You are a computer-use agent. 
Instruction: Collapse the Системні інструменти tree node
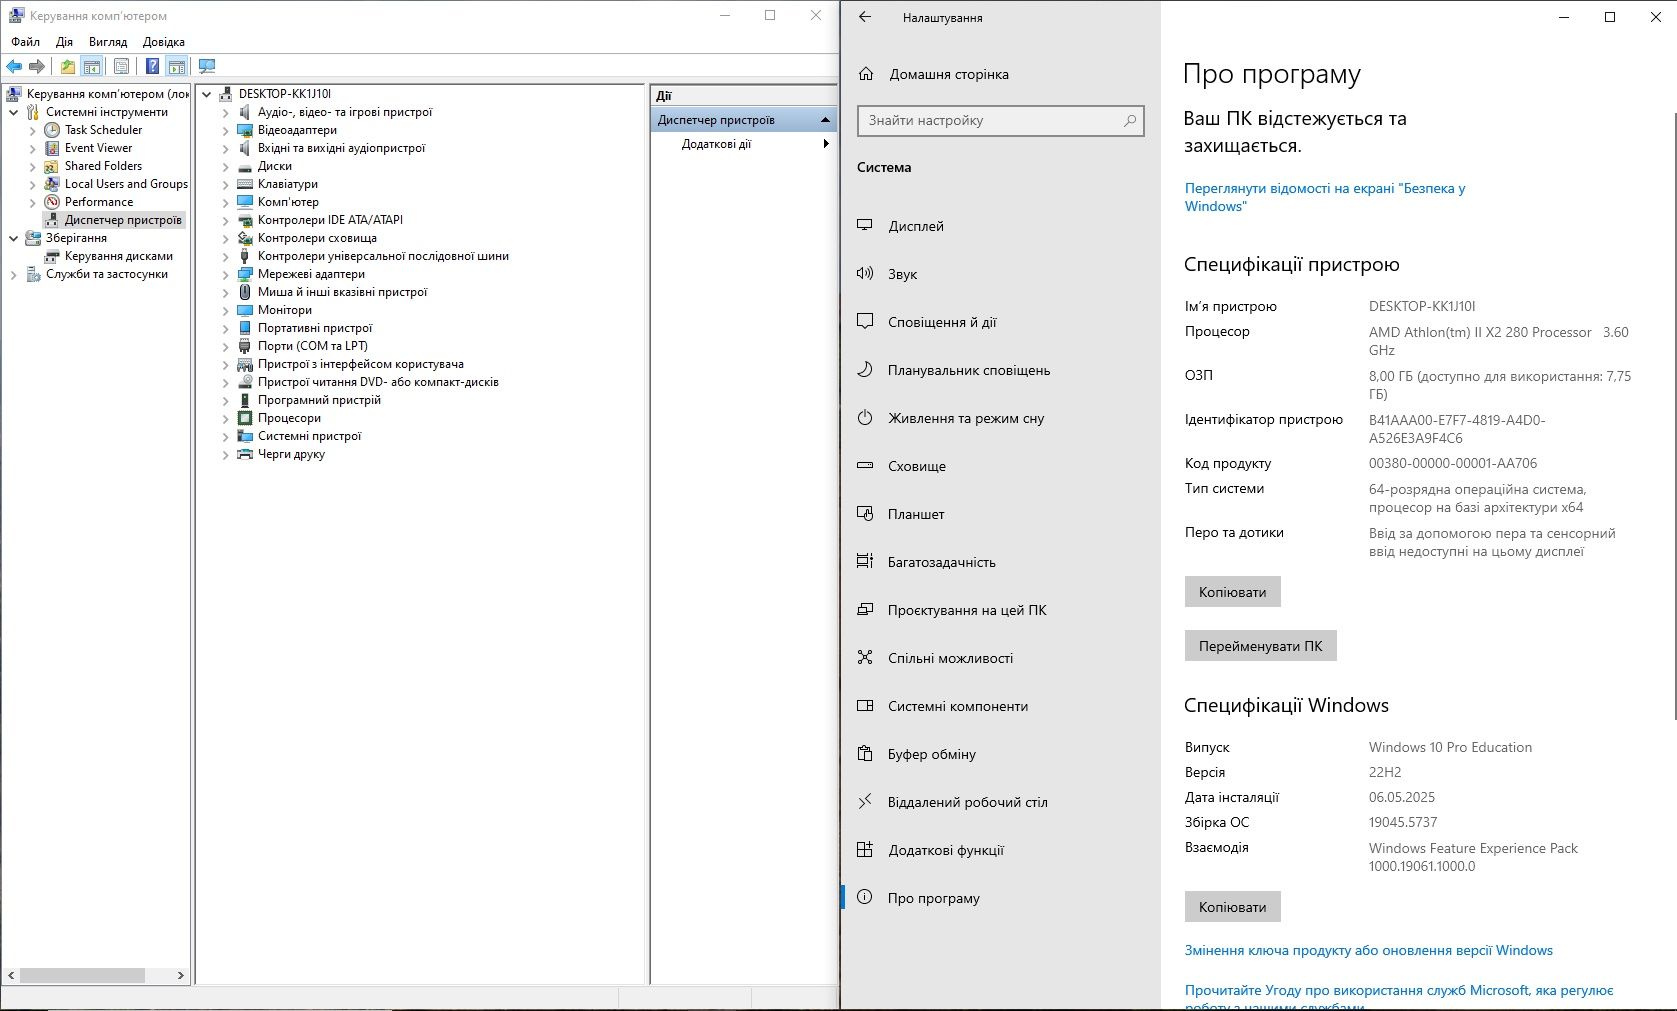click(x=13, y=112)
